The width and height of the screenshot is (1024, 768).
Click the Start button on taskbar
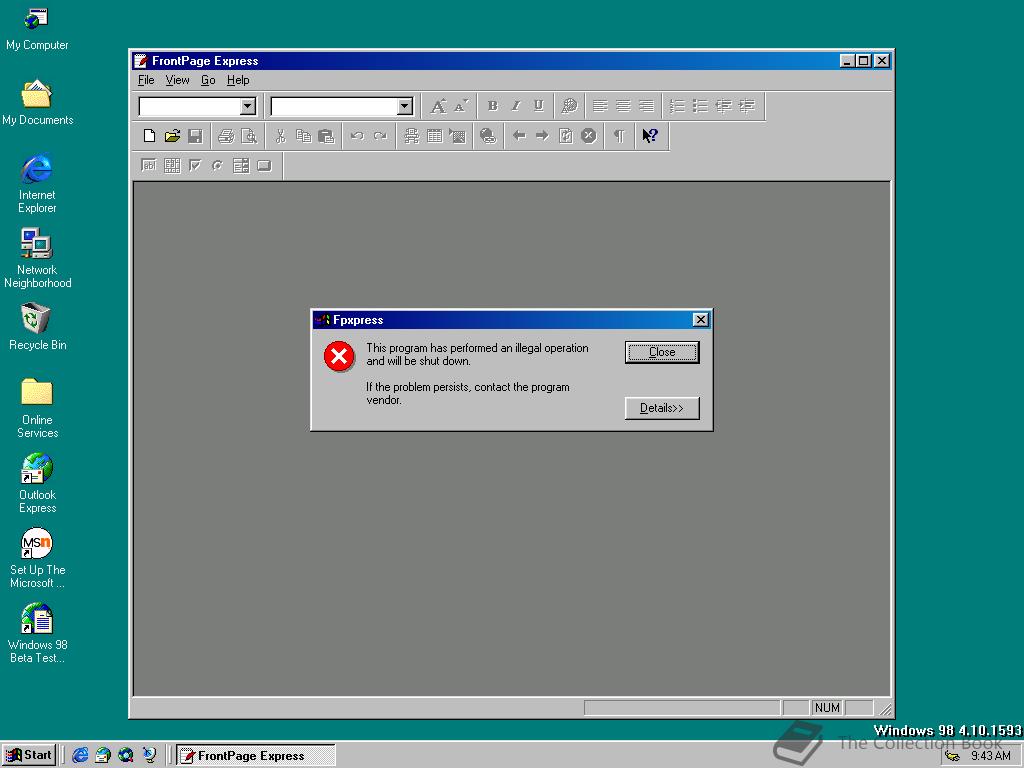[x=29, y=755]
